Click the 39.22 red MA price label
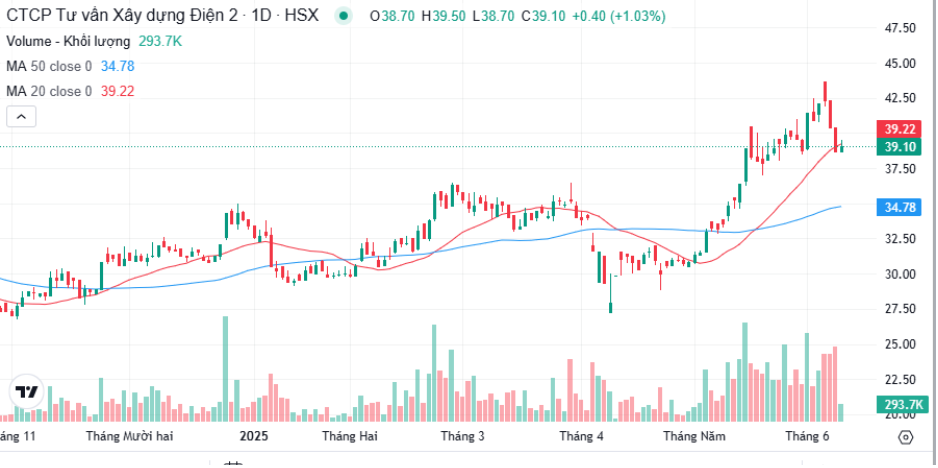Viewport: 938px width, 468px height. [x=899, y=129]
